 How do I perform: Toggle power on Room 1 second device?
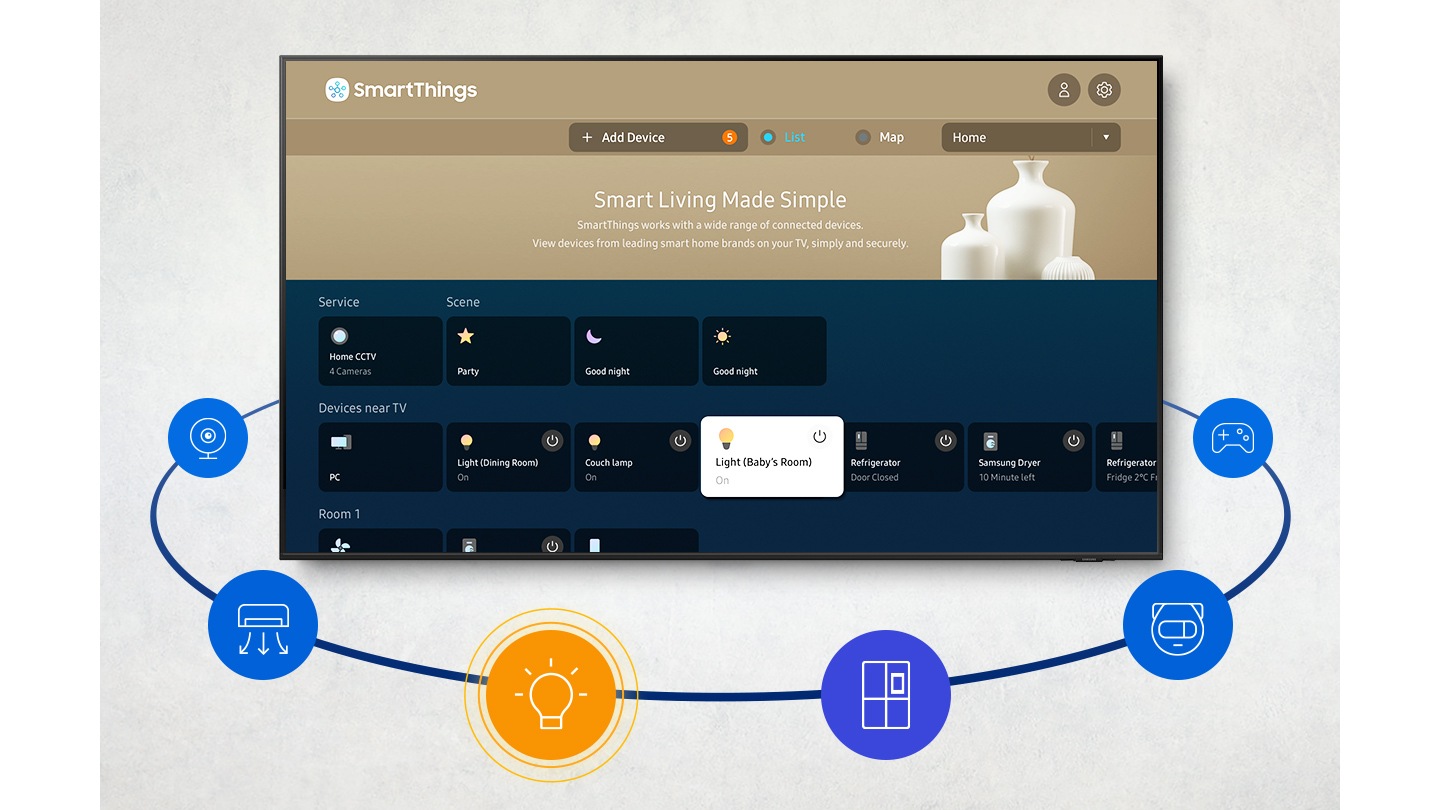click(x=552, y=545)
